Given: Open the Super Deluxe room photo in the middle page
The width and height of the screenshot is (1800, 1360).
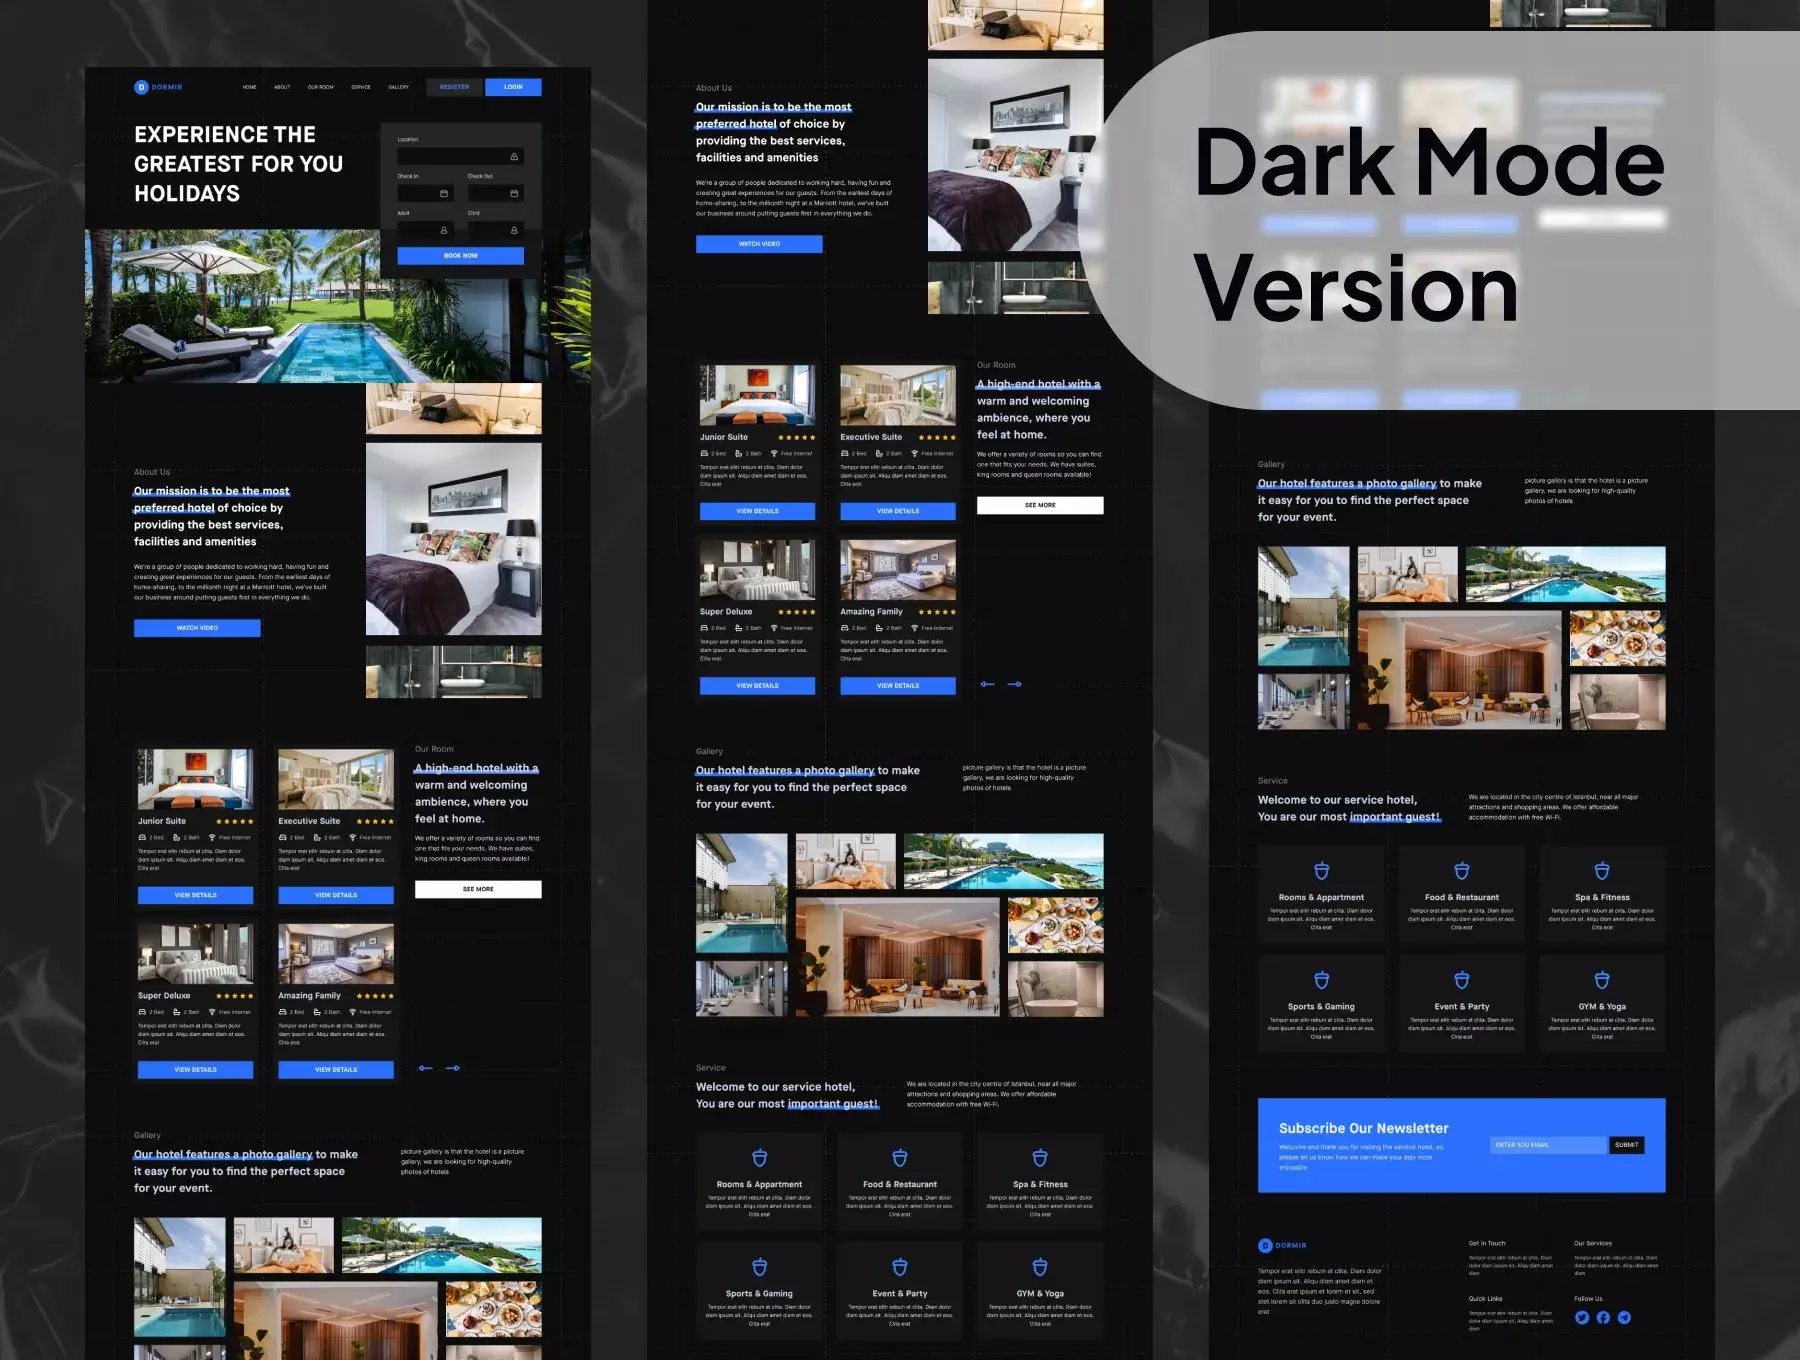Looking at the screenshot, I should tap(757, 570).
